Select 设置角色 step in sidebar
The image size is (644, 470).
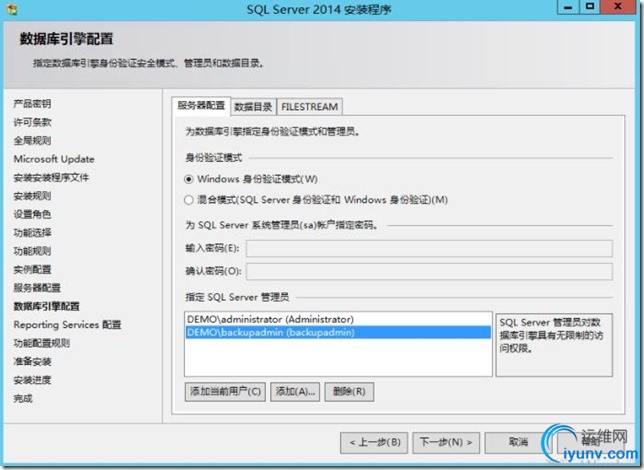click(x=32, y=214)
